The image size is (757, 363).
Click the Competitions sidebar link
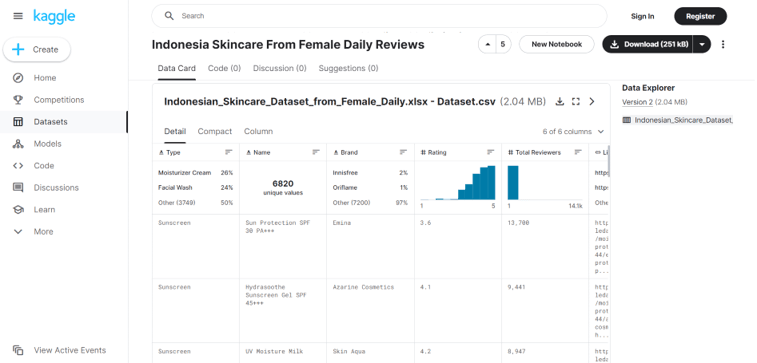[x=59, y=100]
